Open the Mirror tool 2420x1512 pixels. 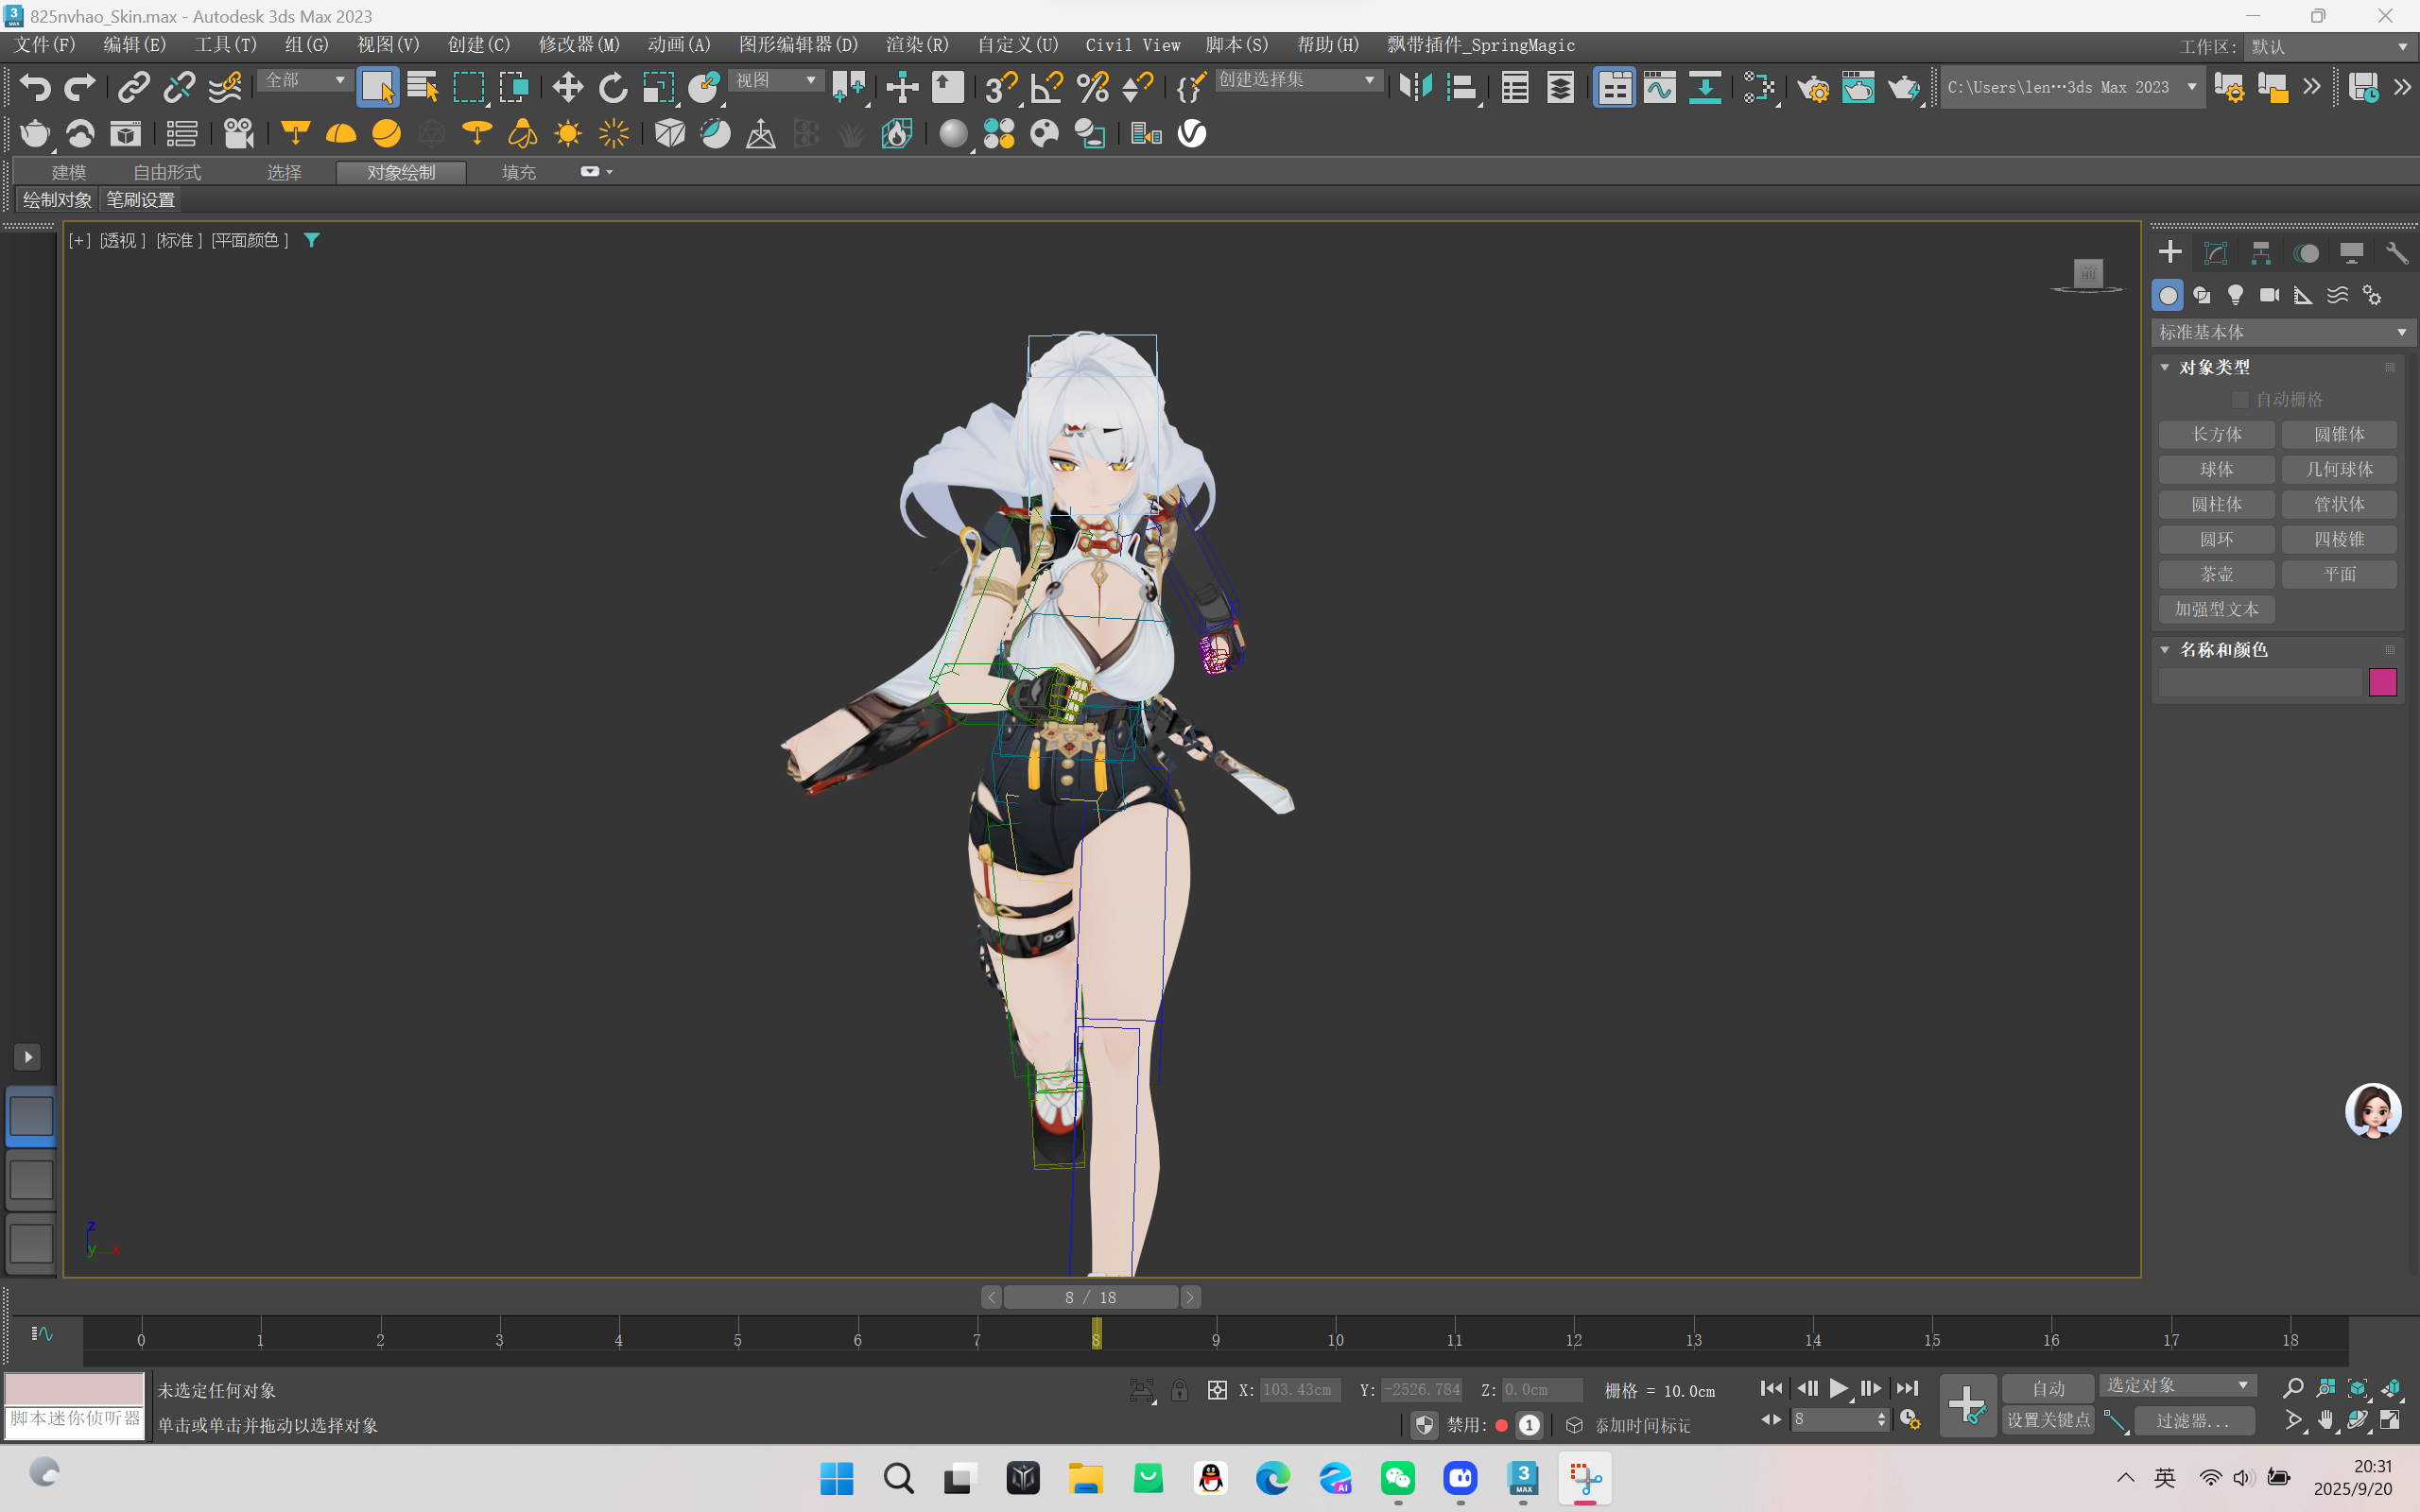(1415, 88)
